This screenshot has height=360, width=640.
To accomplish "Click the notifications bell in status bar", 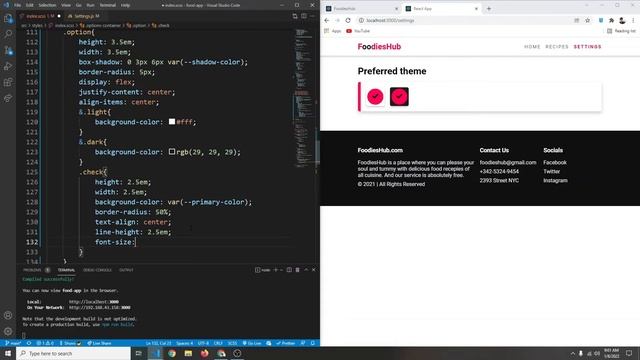I will coord(313,343).
